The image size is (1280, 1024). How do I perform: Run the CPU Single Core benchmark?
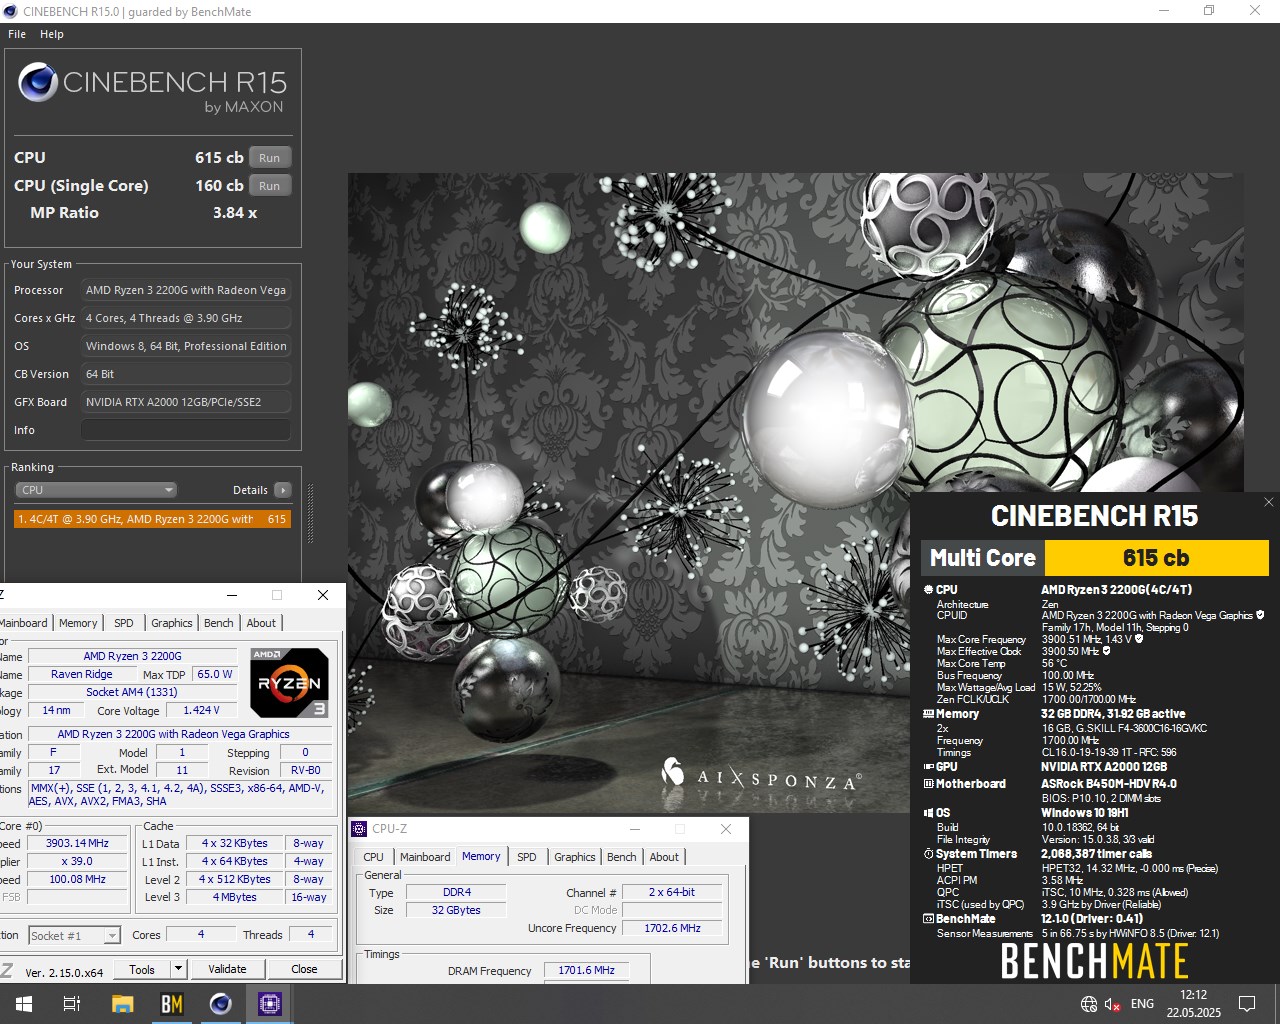[270, 186]
